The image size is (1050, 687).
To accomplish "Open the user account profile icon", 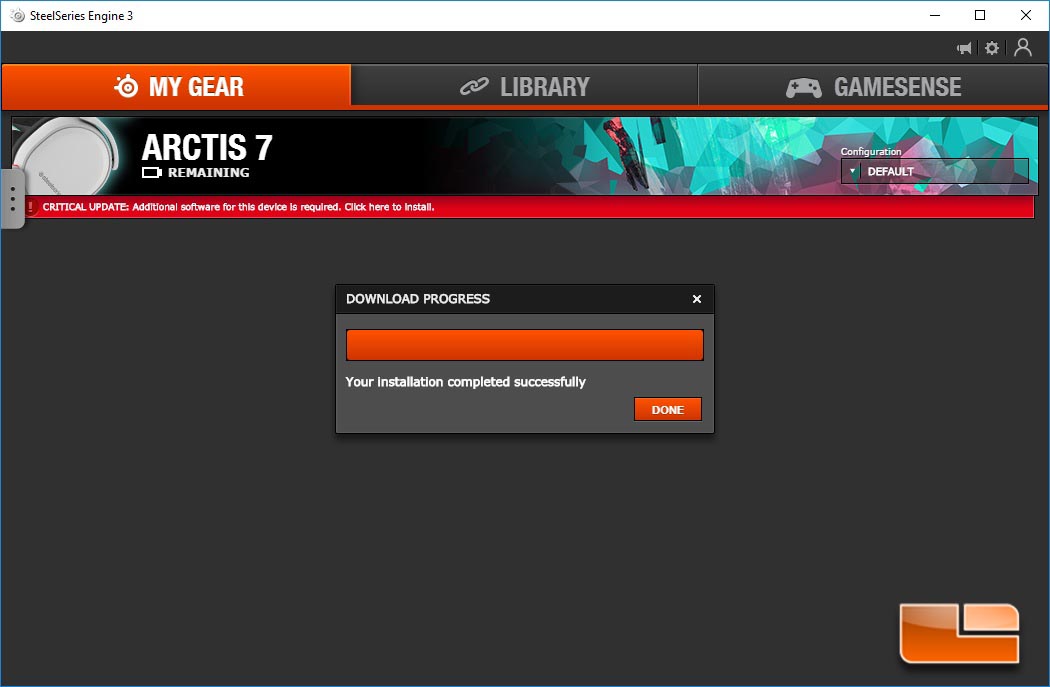I will (x=1023, y=48).
